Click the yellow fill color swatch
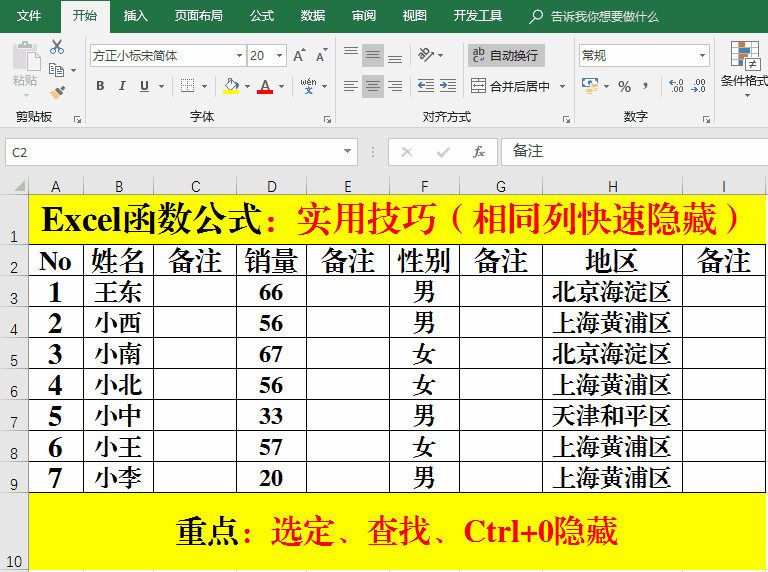This screenshot has width=768, height=572. [x=231, y=87]
